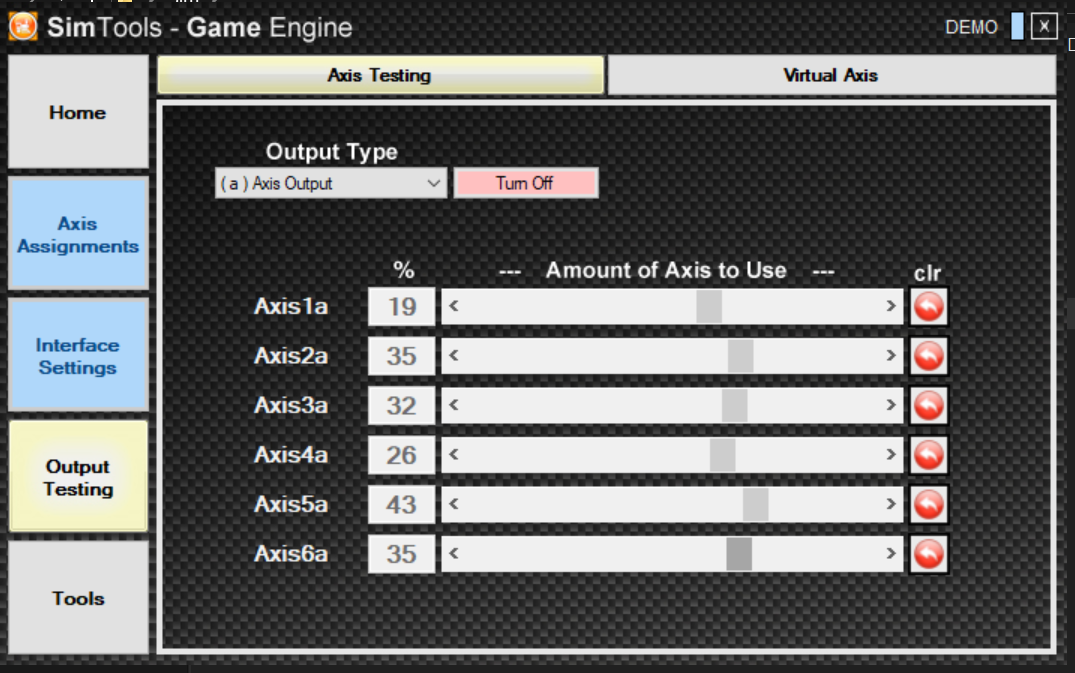The height and width of the screenshot is (673, 1075).
Task: Clear the Axis1a value with its red button
Action: [x=929, y=306]
